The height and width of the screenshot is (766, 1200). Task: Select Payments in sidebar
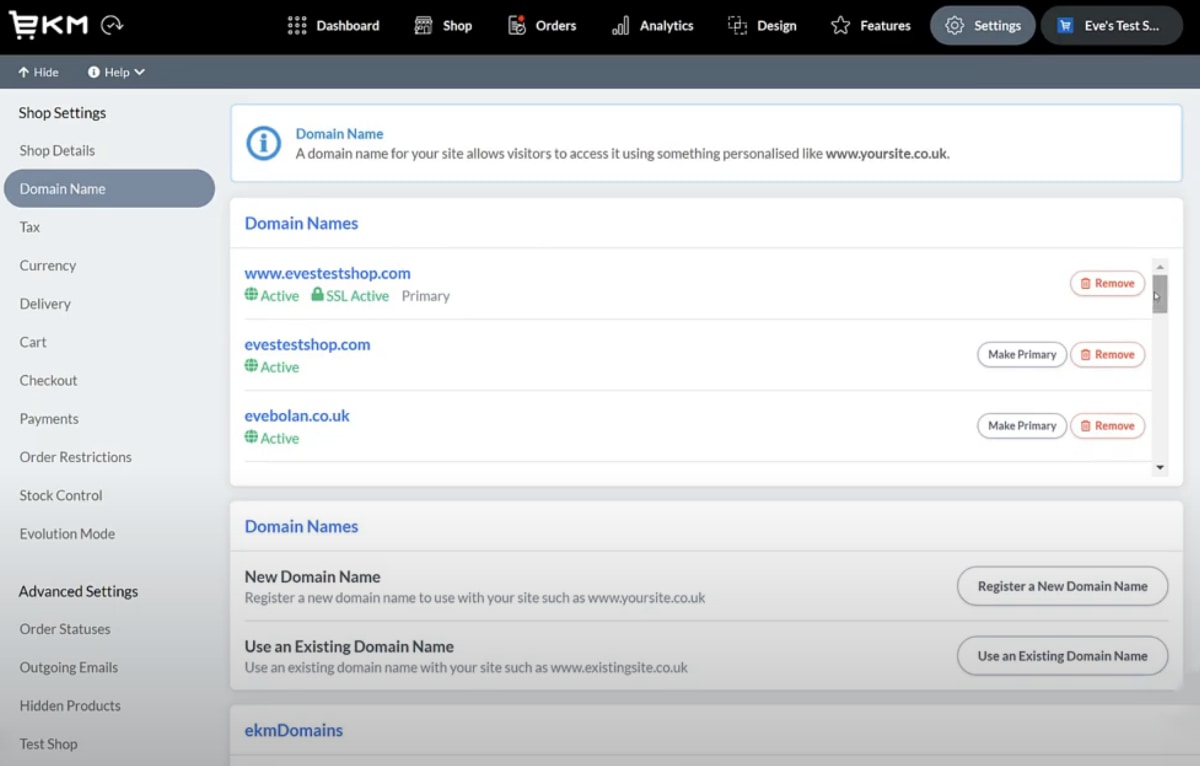49,419
